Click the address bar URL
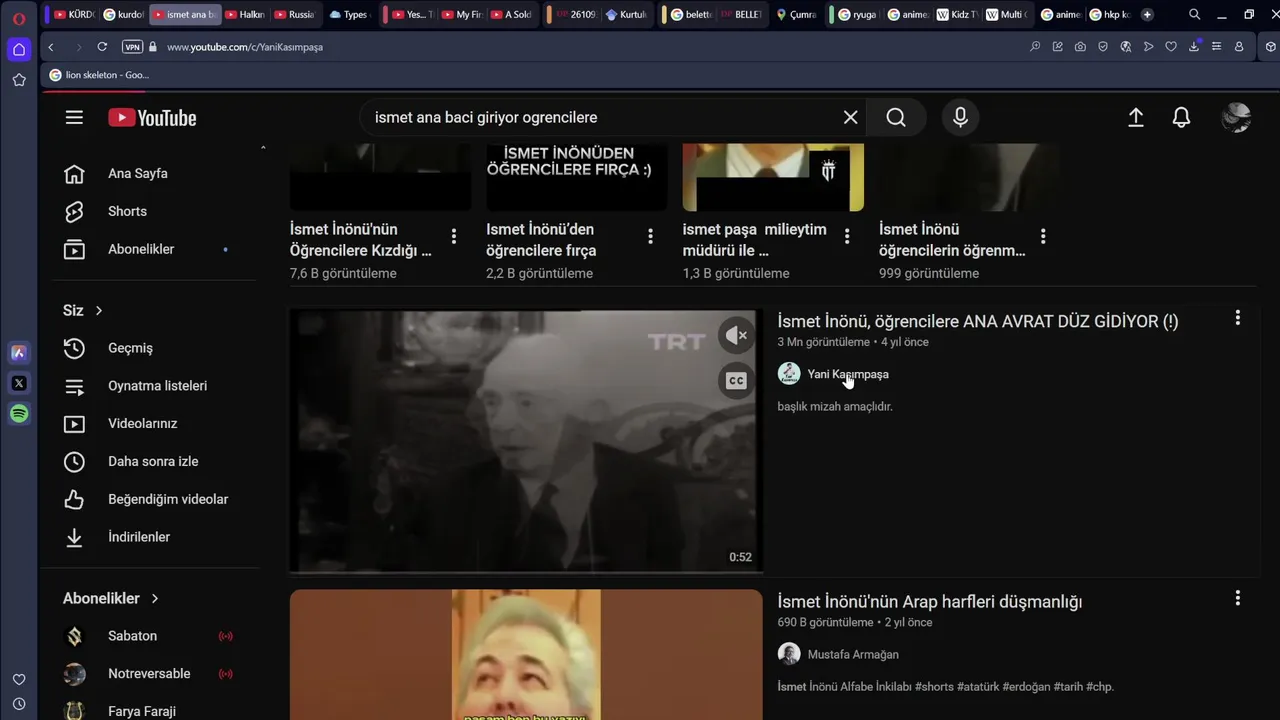 coord(245,47)
